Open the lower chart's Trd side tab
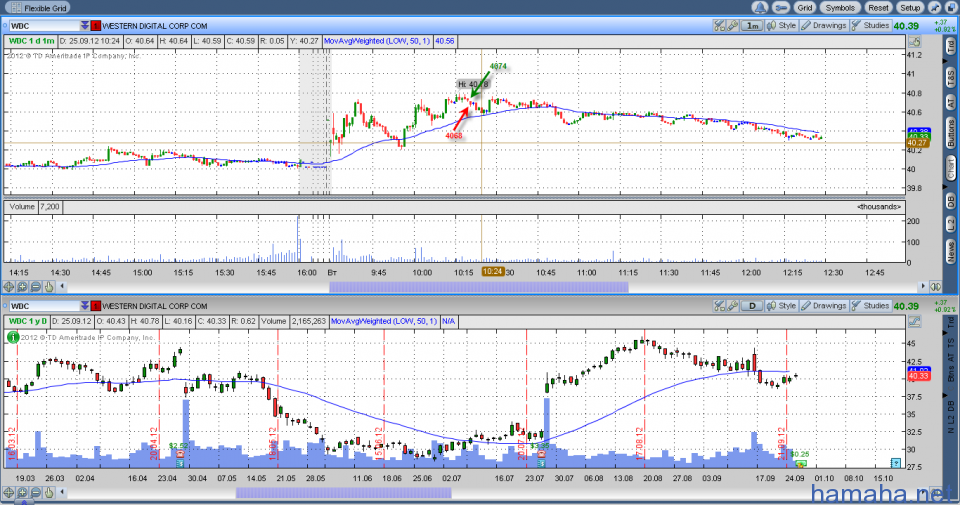 951,321
